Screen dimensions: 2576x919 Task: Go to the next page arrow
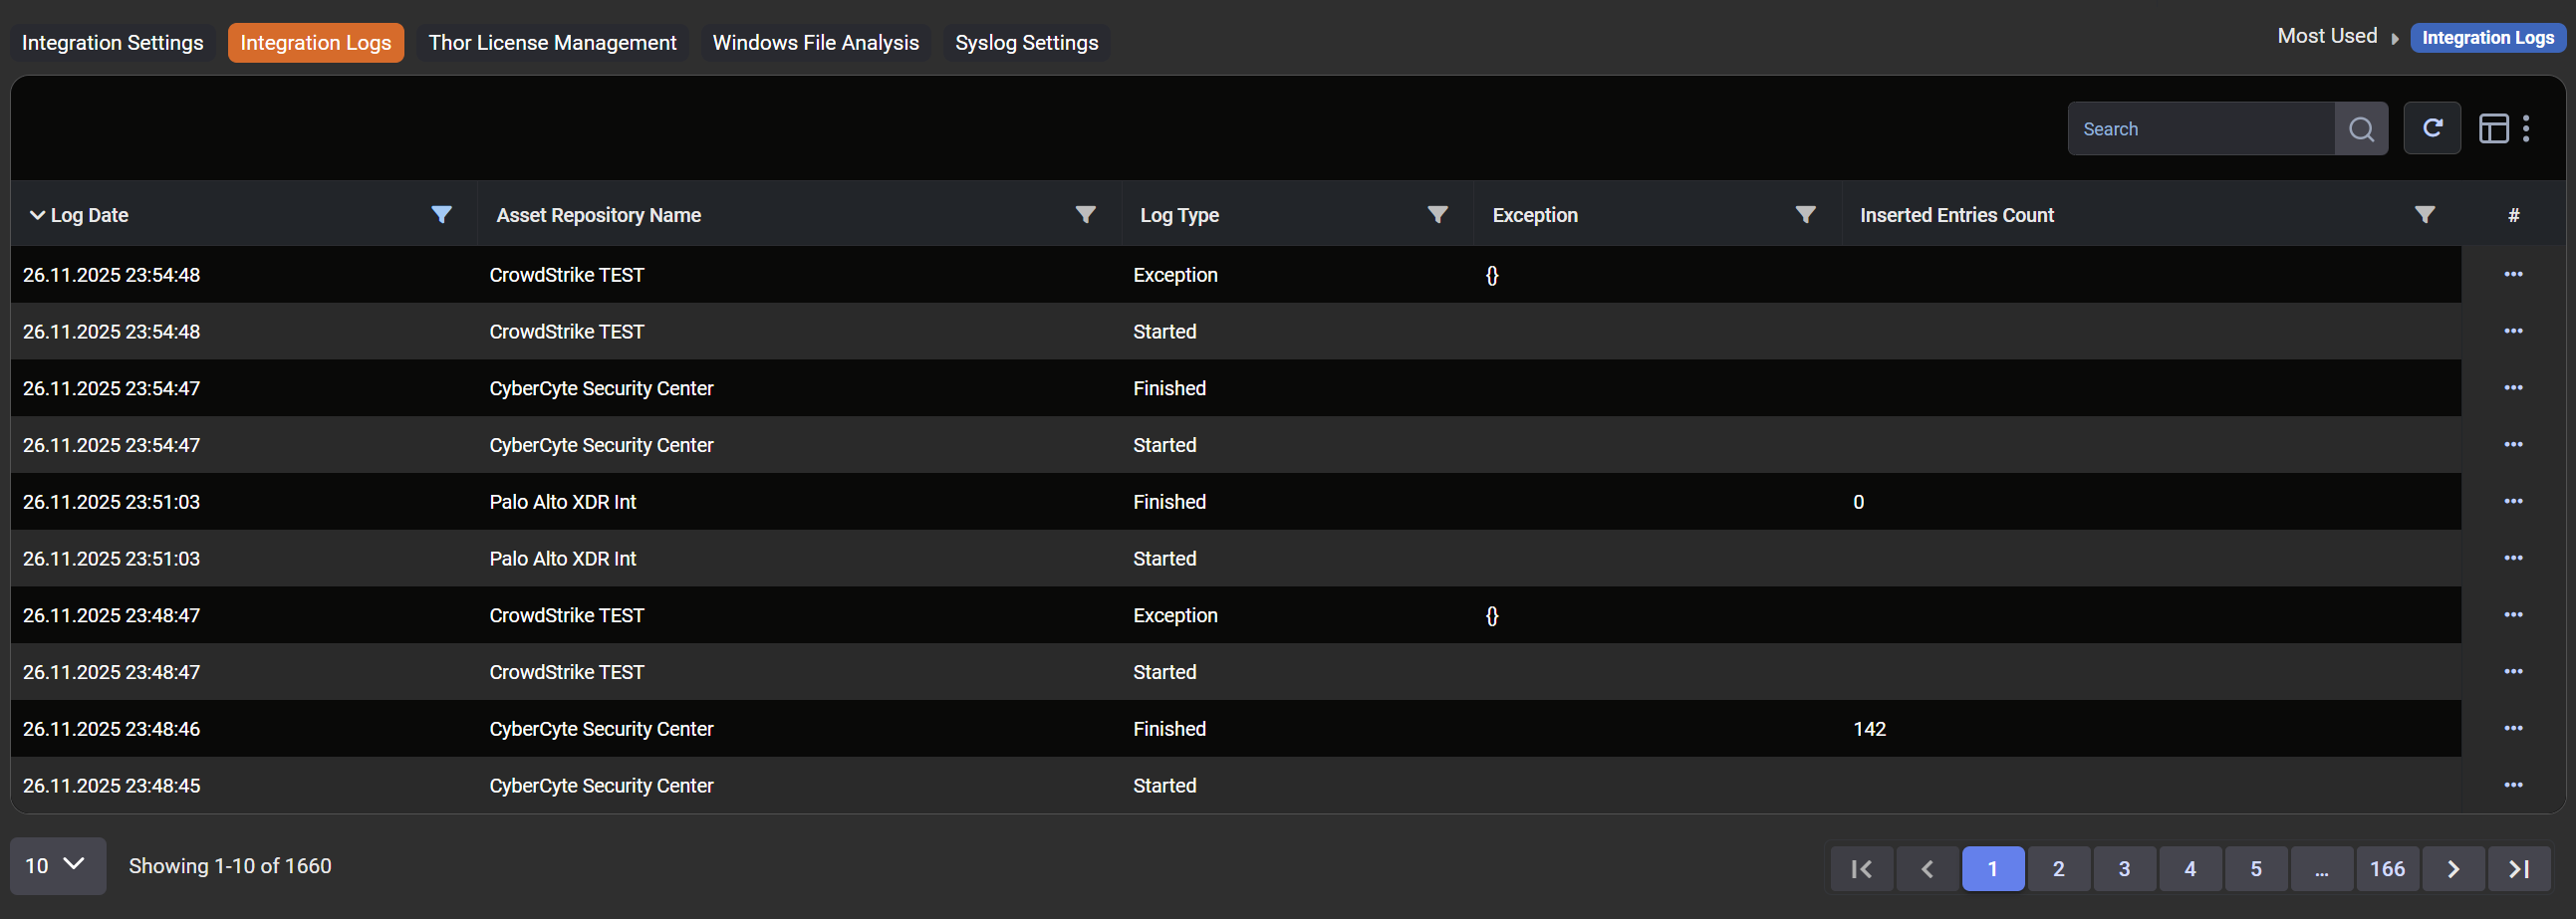tap(2453, 868)
